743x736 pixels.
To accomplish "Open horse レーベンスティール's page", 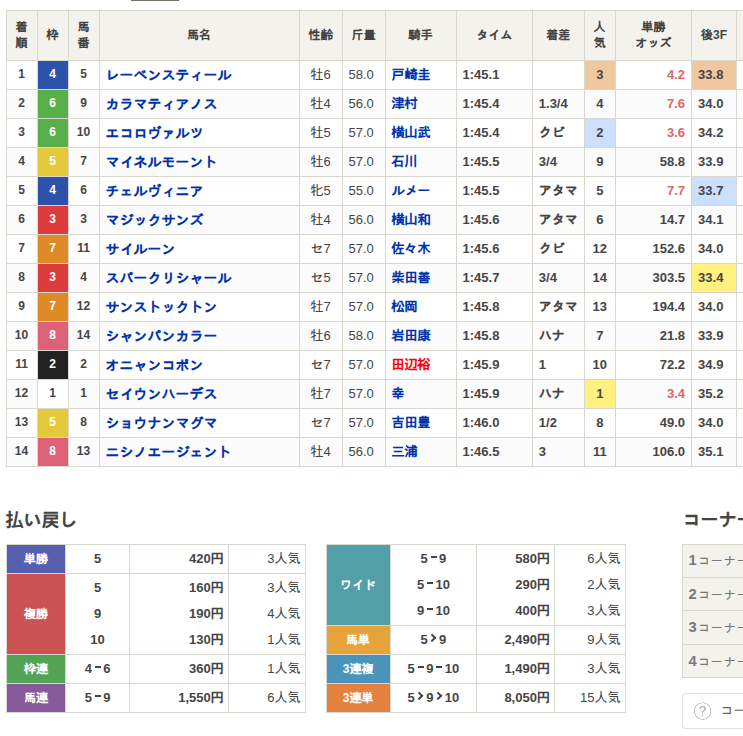I will (x=168, y=75).
